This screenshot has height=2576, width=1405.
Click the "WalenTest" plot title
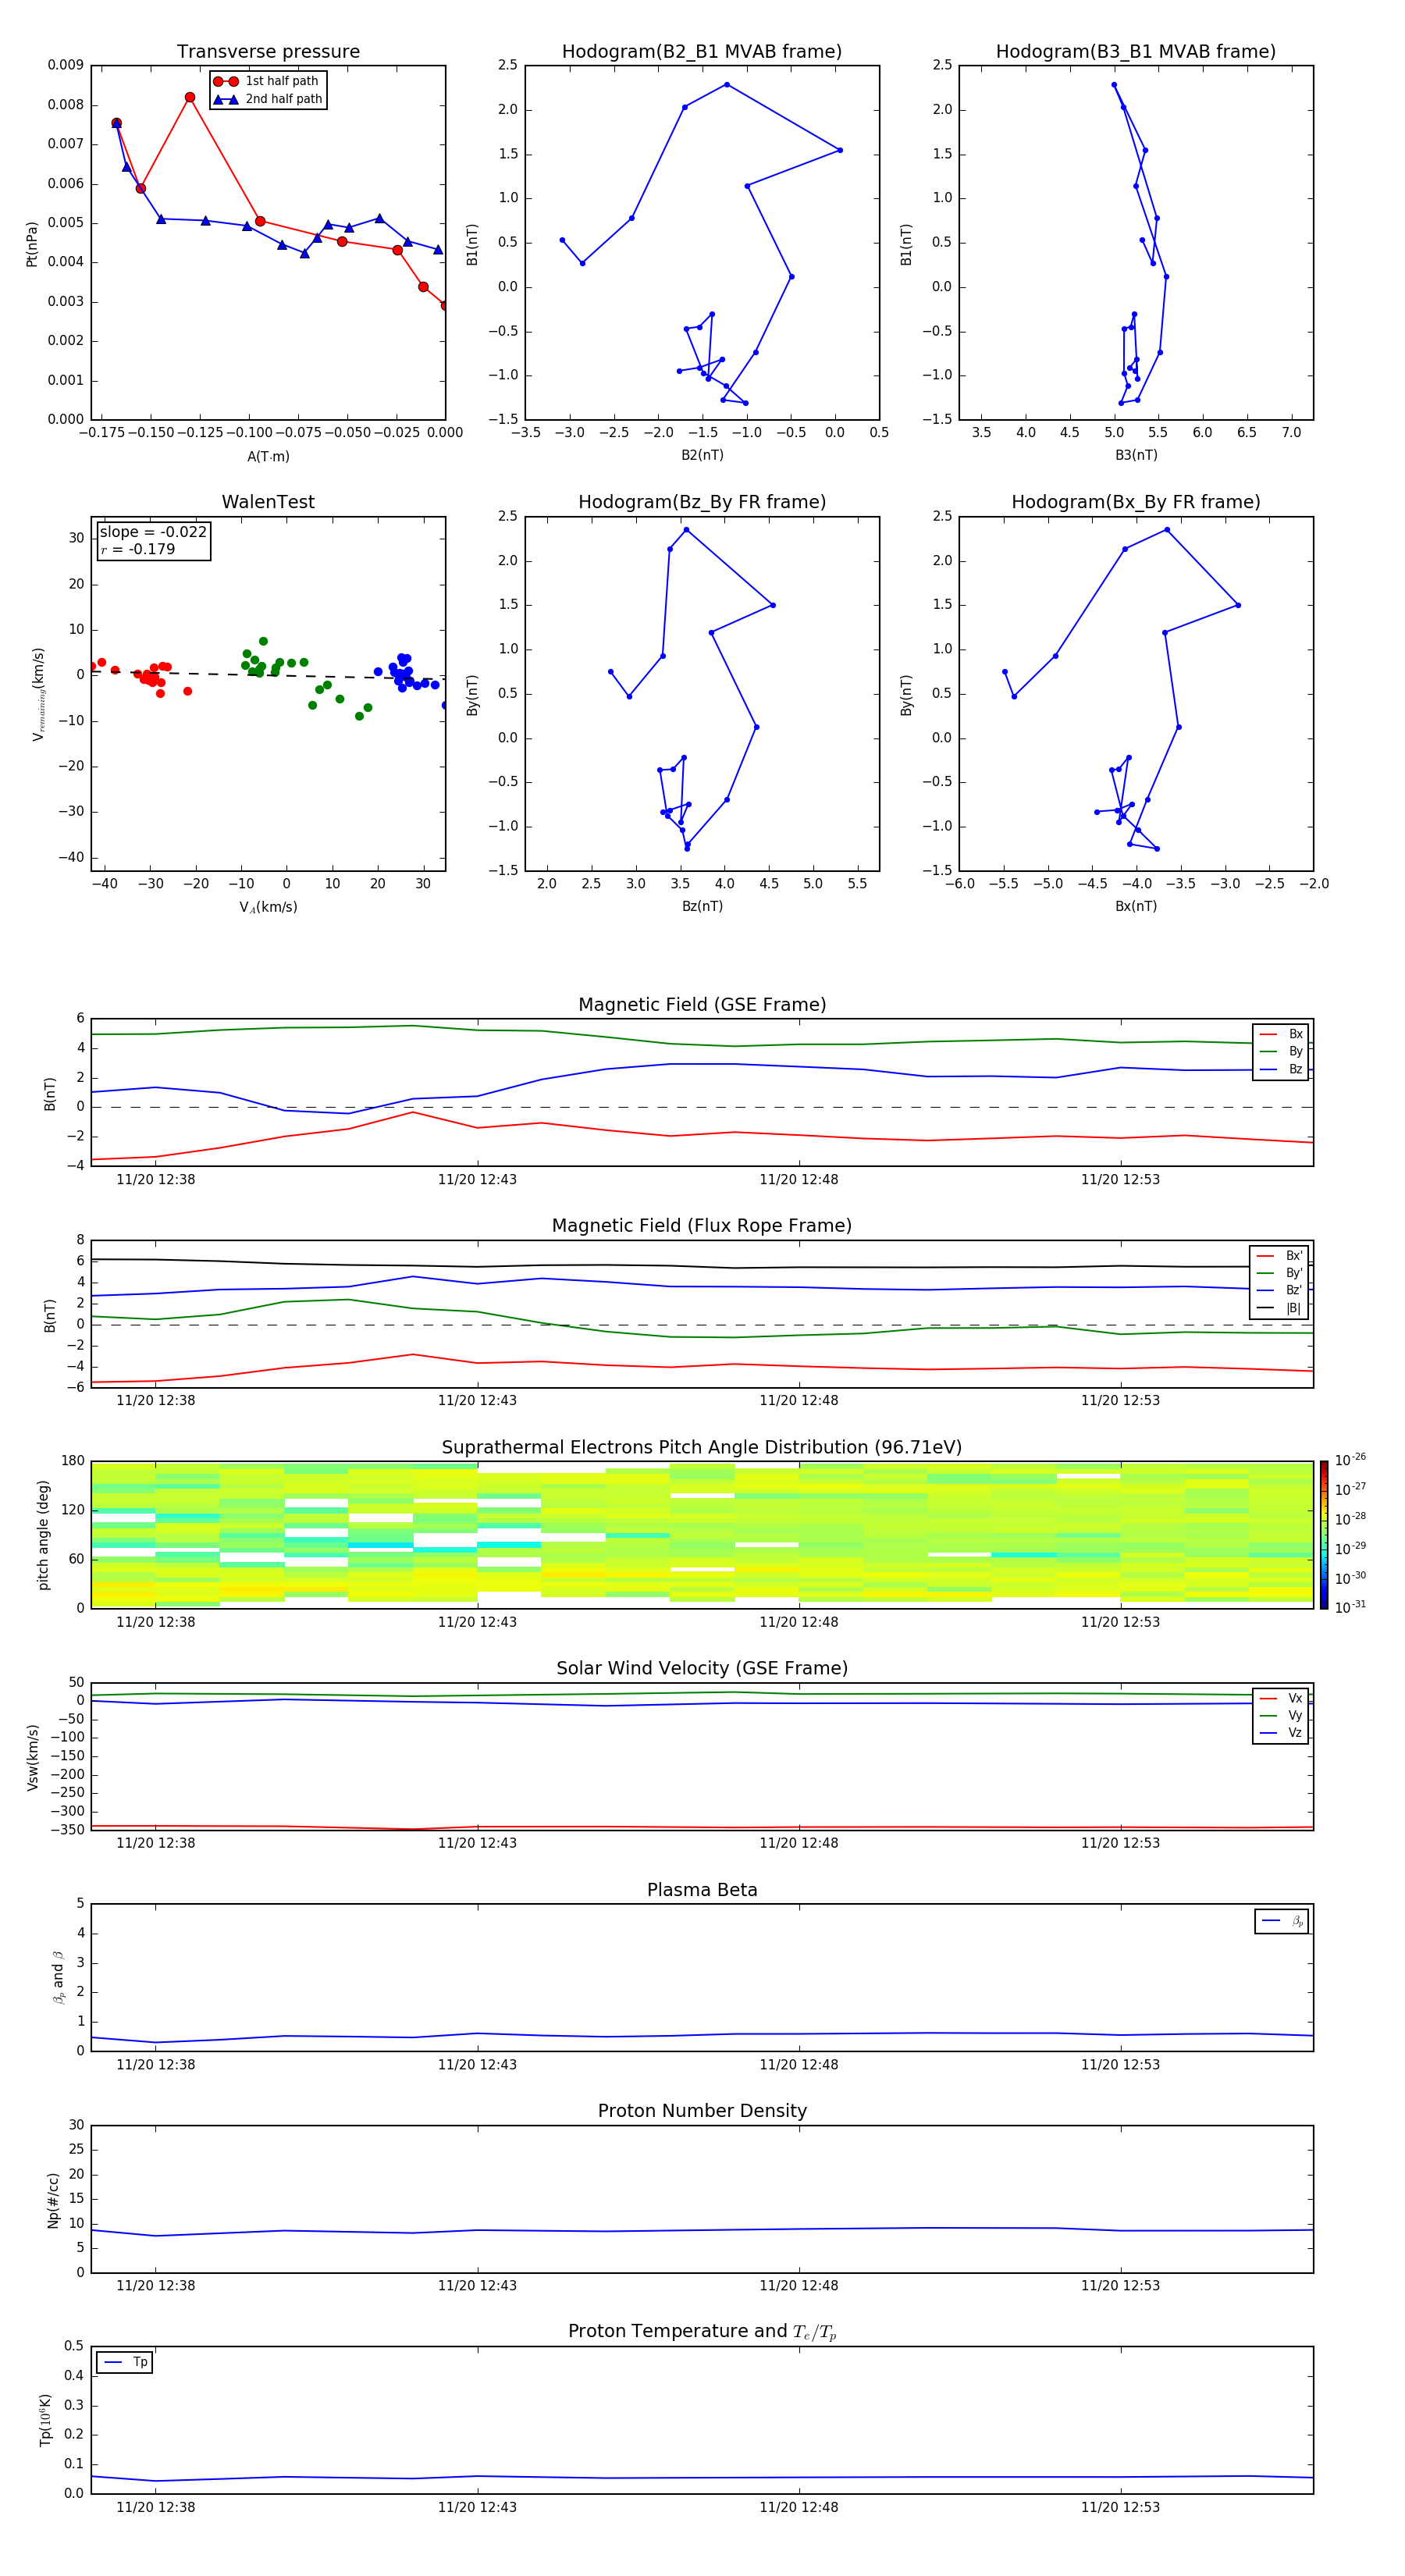(268, 502)
